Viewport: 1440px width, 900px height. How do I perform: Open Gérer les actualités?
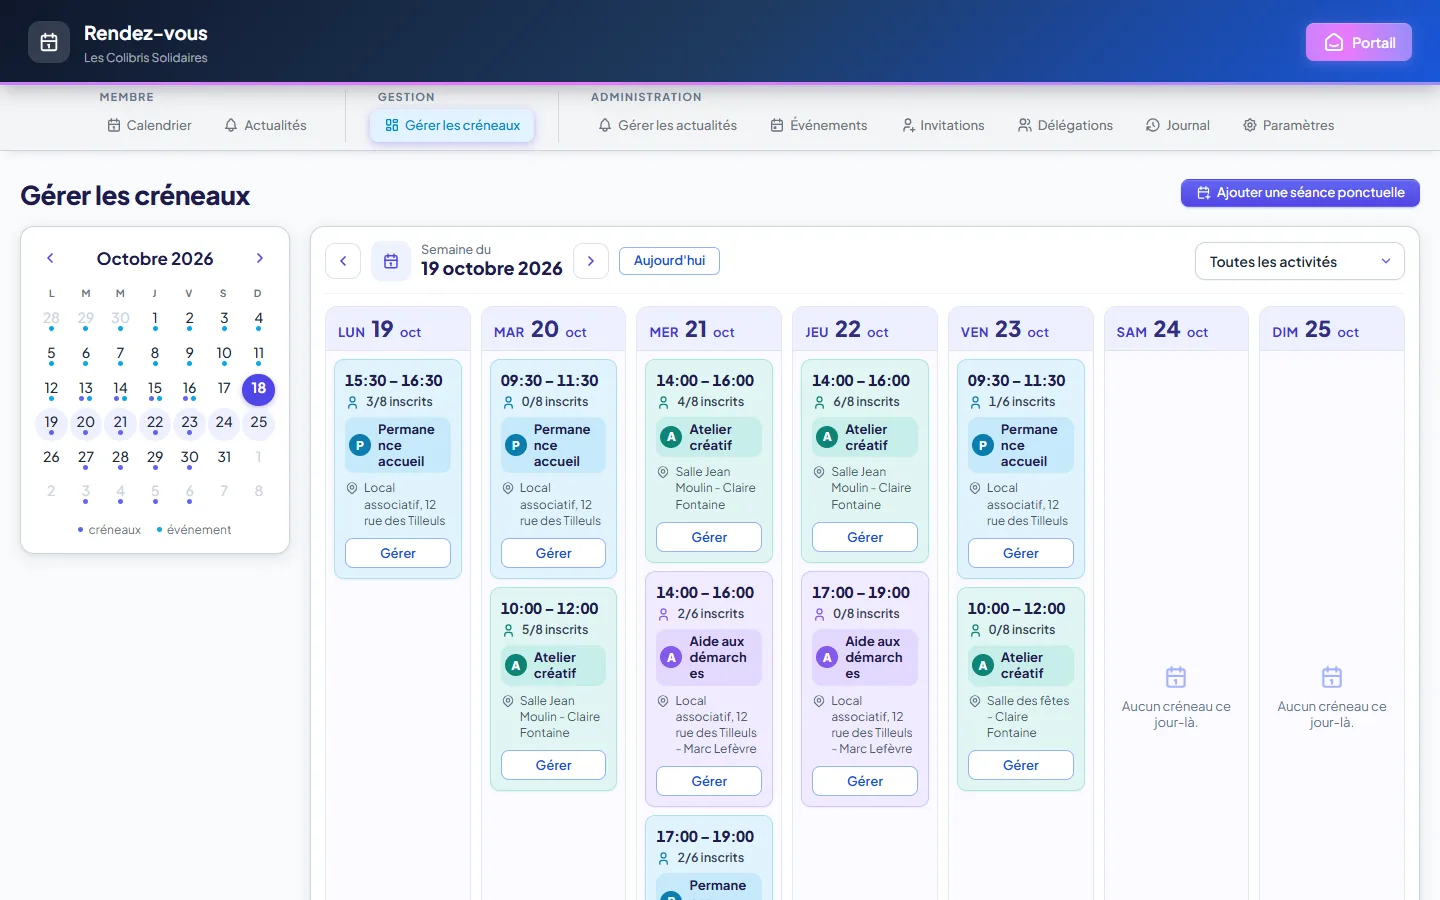668,125
